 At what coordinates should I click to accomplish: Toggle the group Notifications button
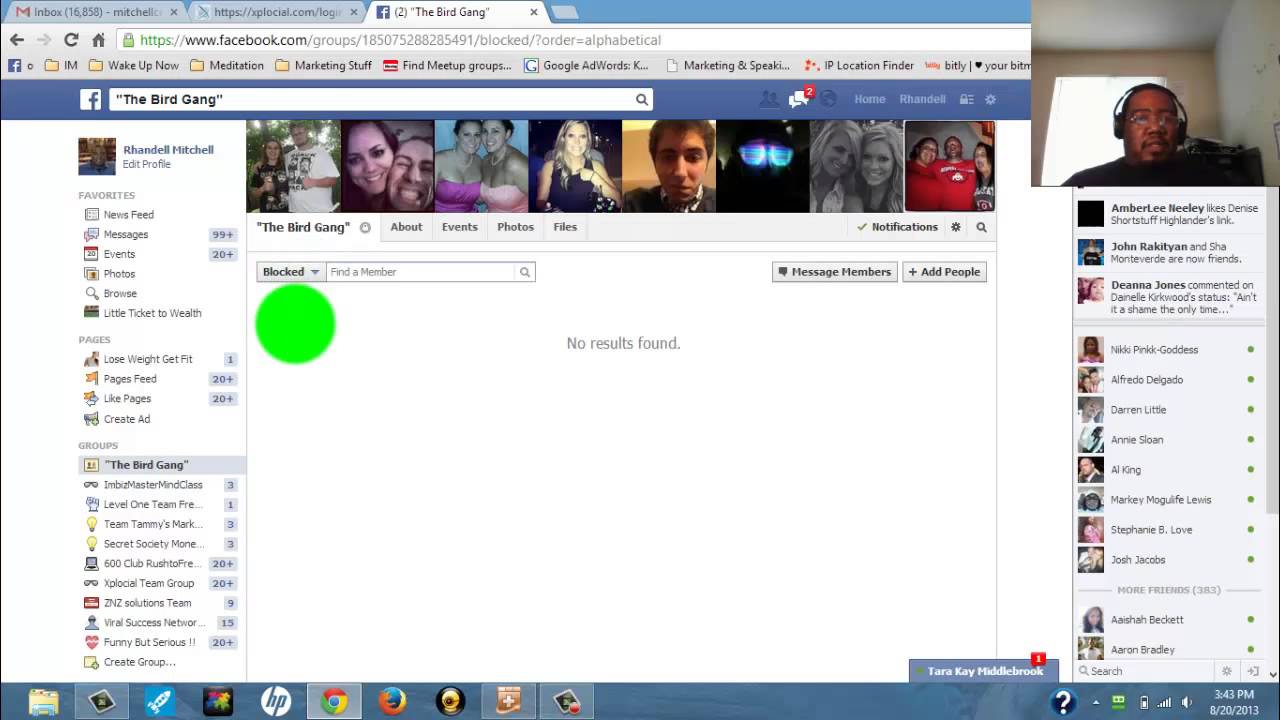pyautogui.click(x=897, y=227)
